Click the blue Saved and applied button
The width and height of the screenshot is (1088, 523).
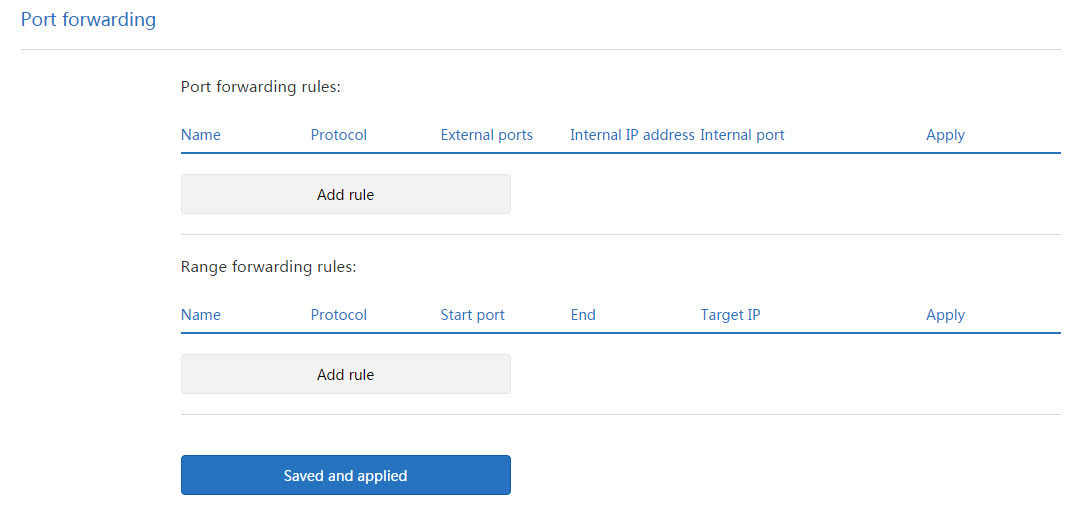pos(346,475)
